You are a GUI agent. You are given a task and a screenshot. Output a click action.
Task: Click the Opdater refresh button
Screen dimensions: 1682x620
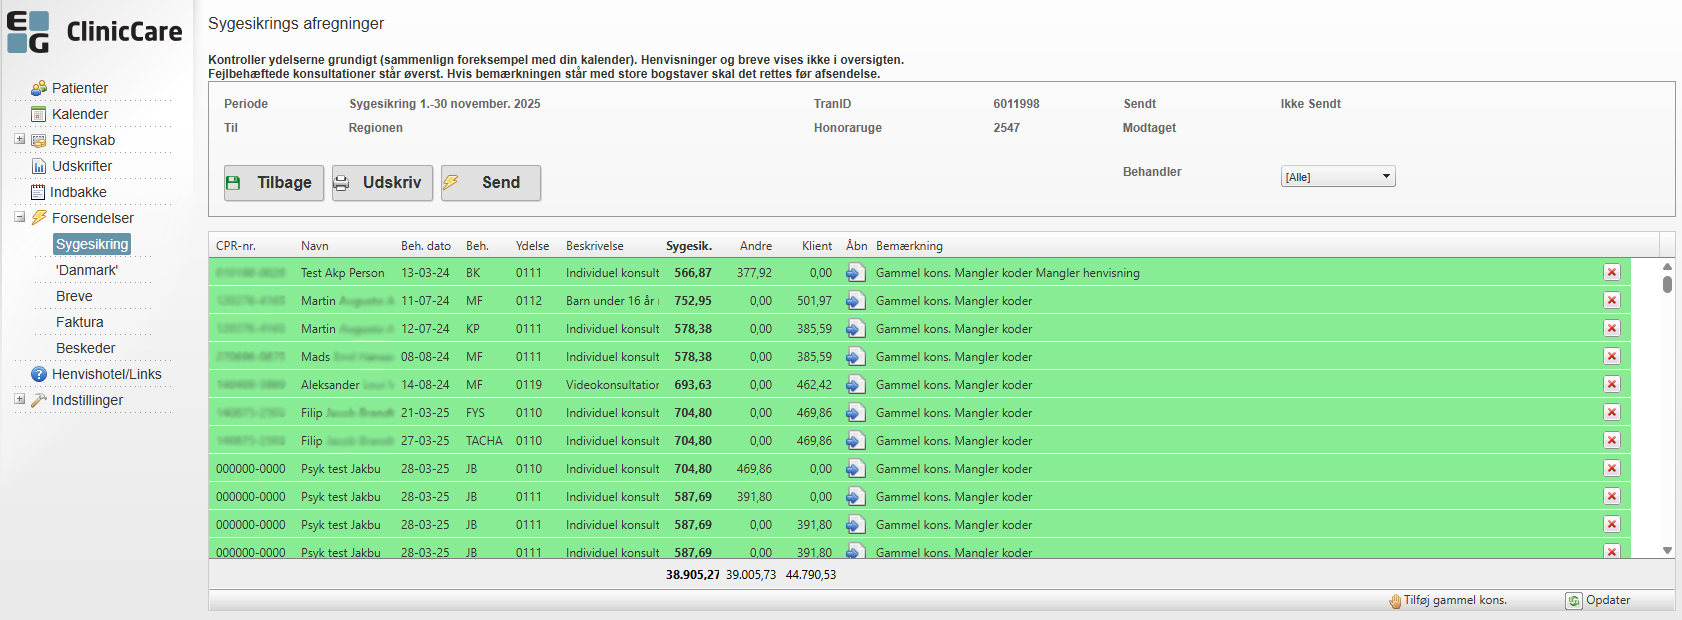1598,600
